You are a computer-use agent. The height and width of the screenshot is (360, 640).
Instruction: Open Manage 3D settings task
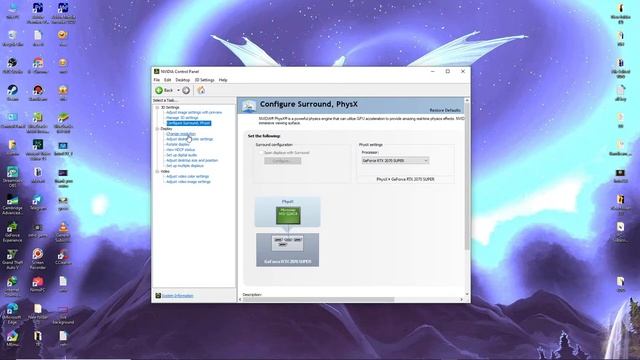(182, 118)
